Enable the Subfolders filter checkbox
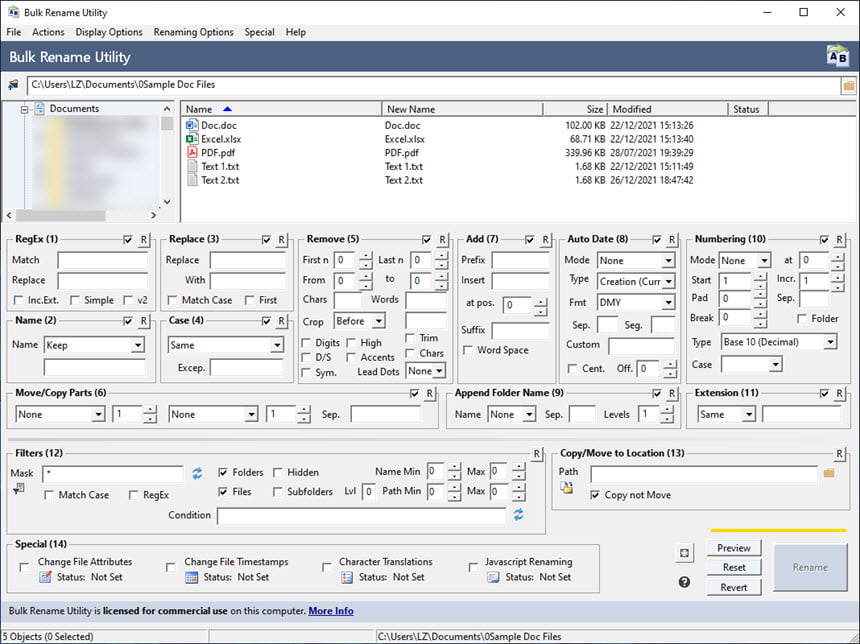 (278, 492)
